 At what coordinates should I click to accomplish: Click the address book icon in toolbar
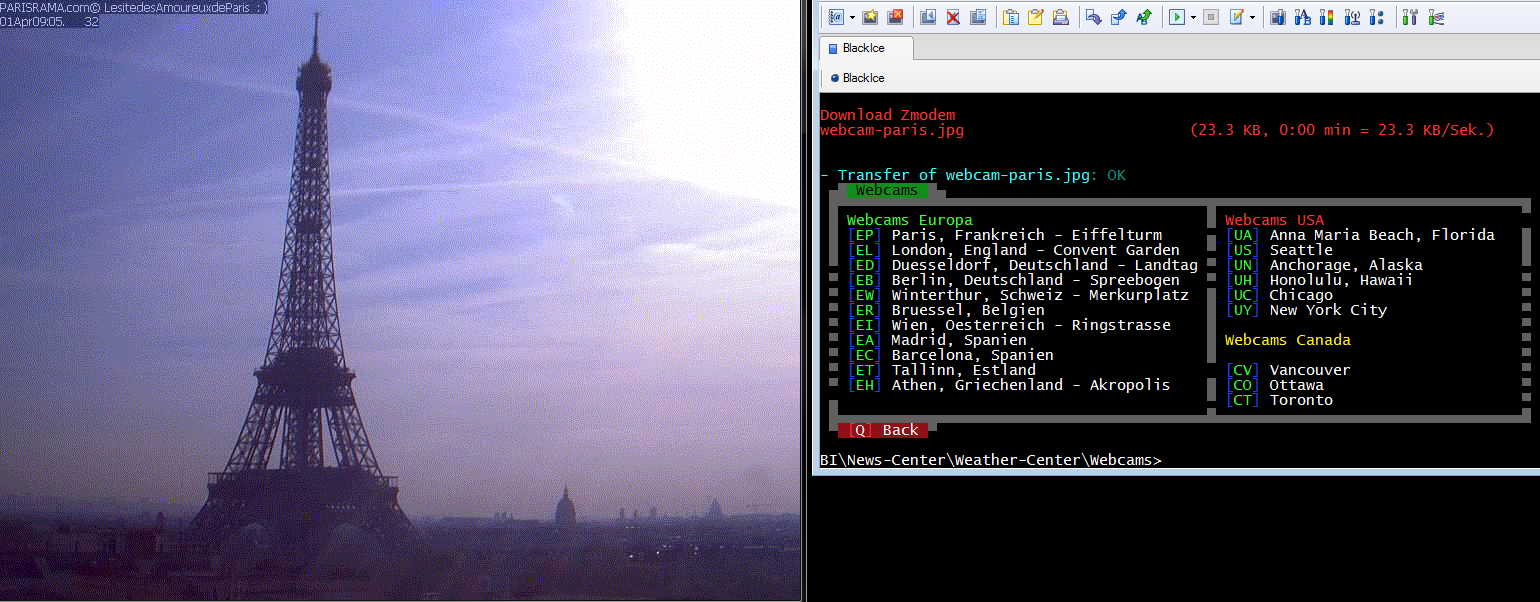(835, 17)
